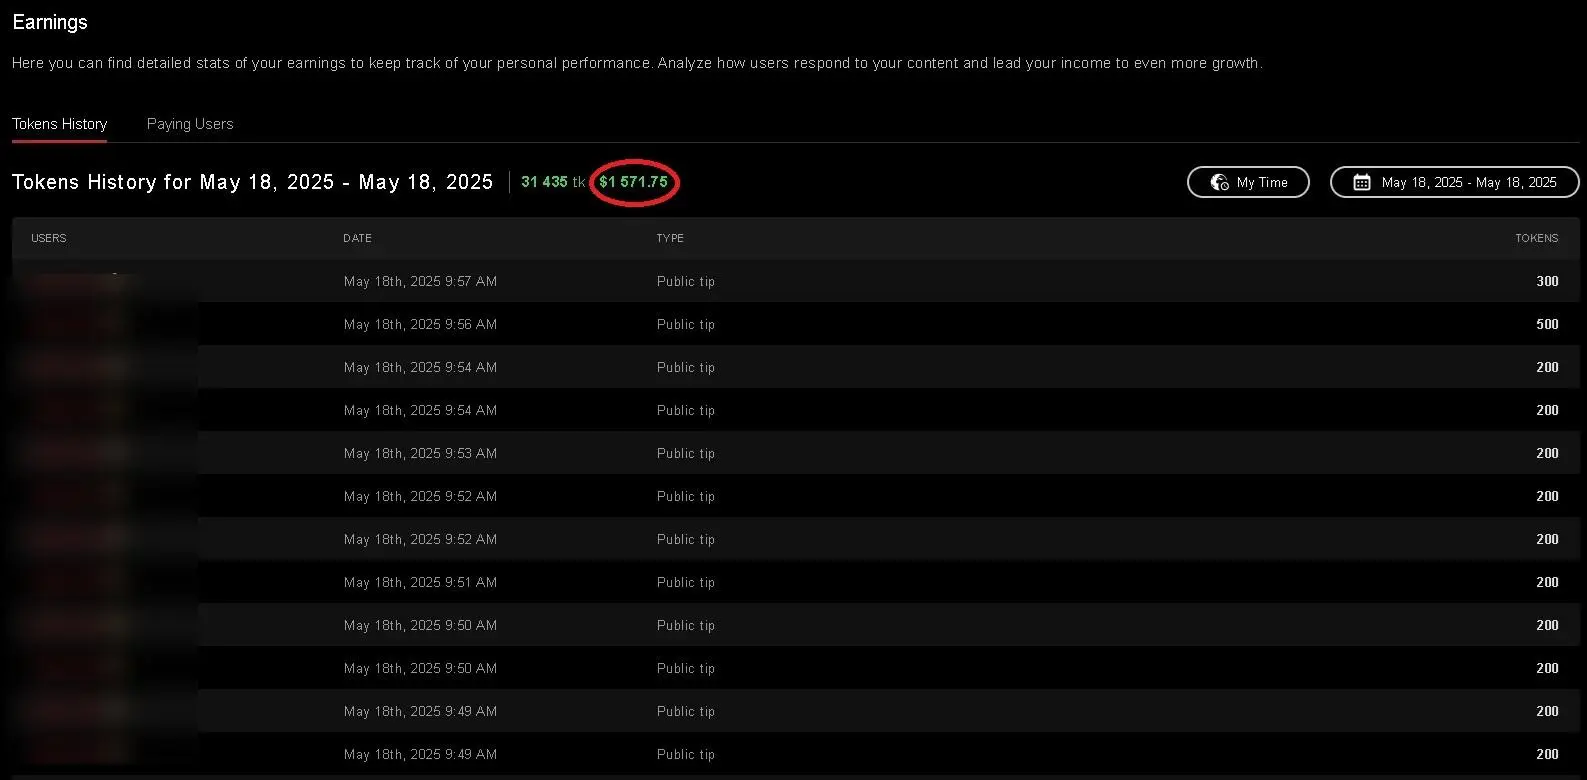Select the 9:51 AM tip entry date

420,583
